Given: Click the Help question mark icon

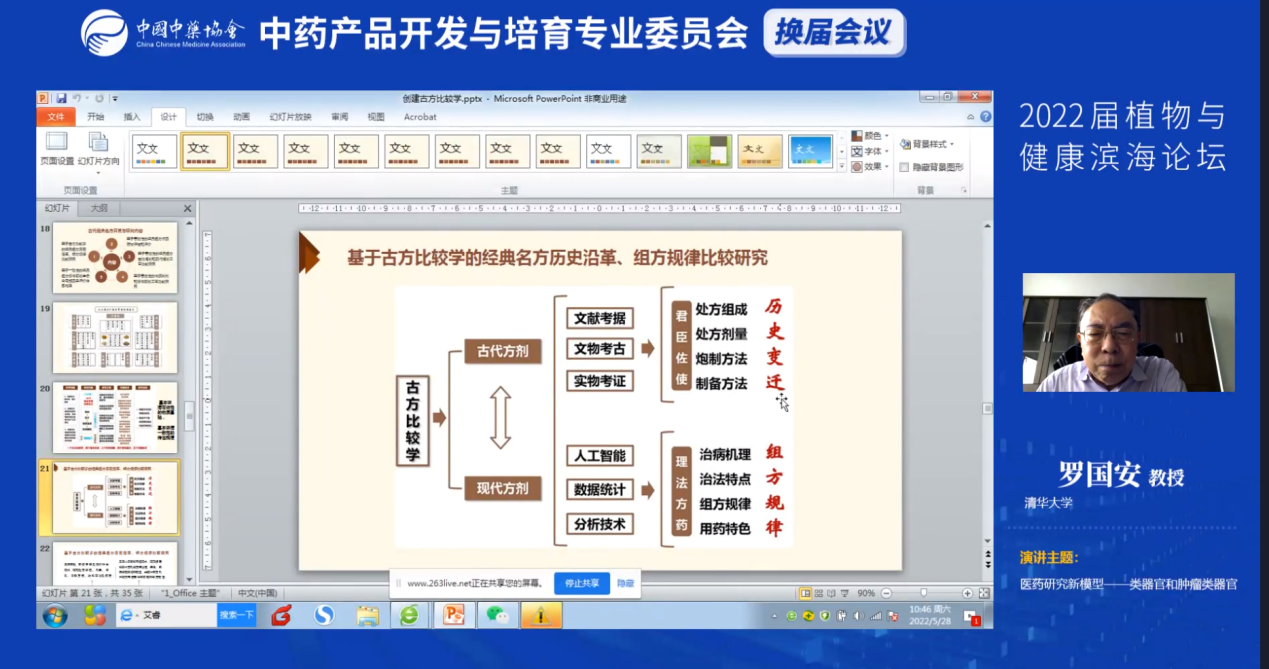Looking at the screenshot, I should click(985, 117).
